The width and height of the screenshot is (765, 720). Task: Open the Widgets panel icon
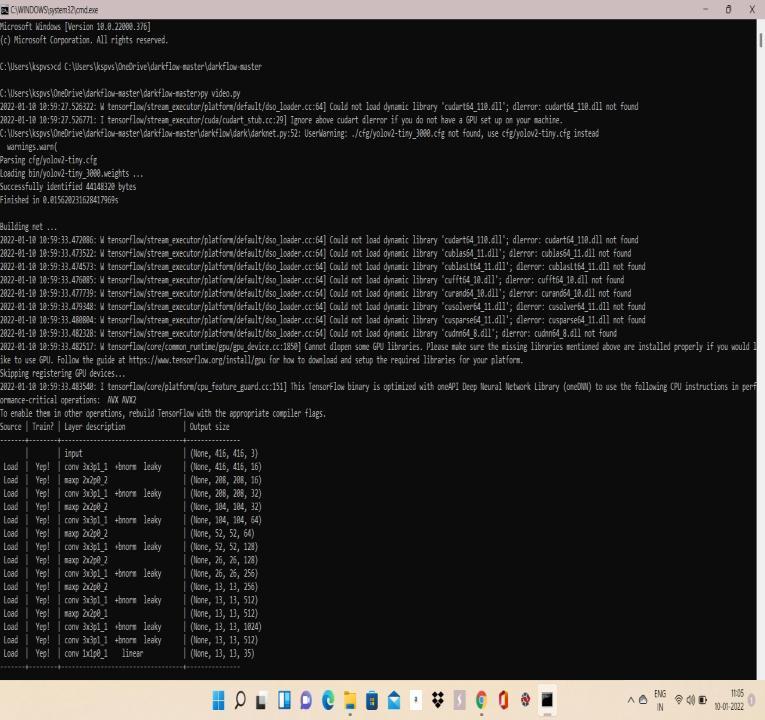coord(284,700)
